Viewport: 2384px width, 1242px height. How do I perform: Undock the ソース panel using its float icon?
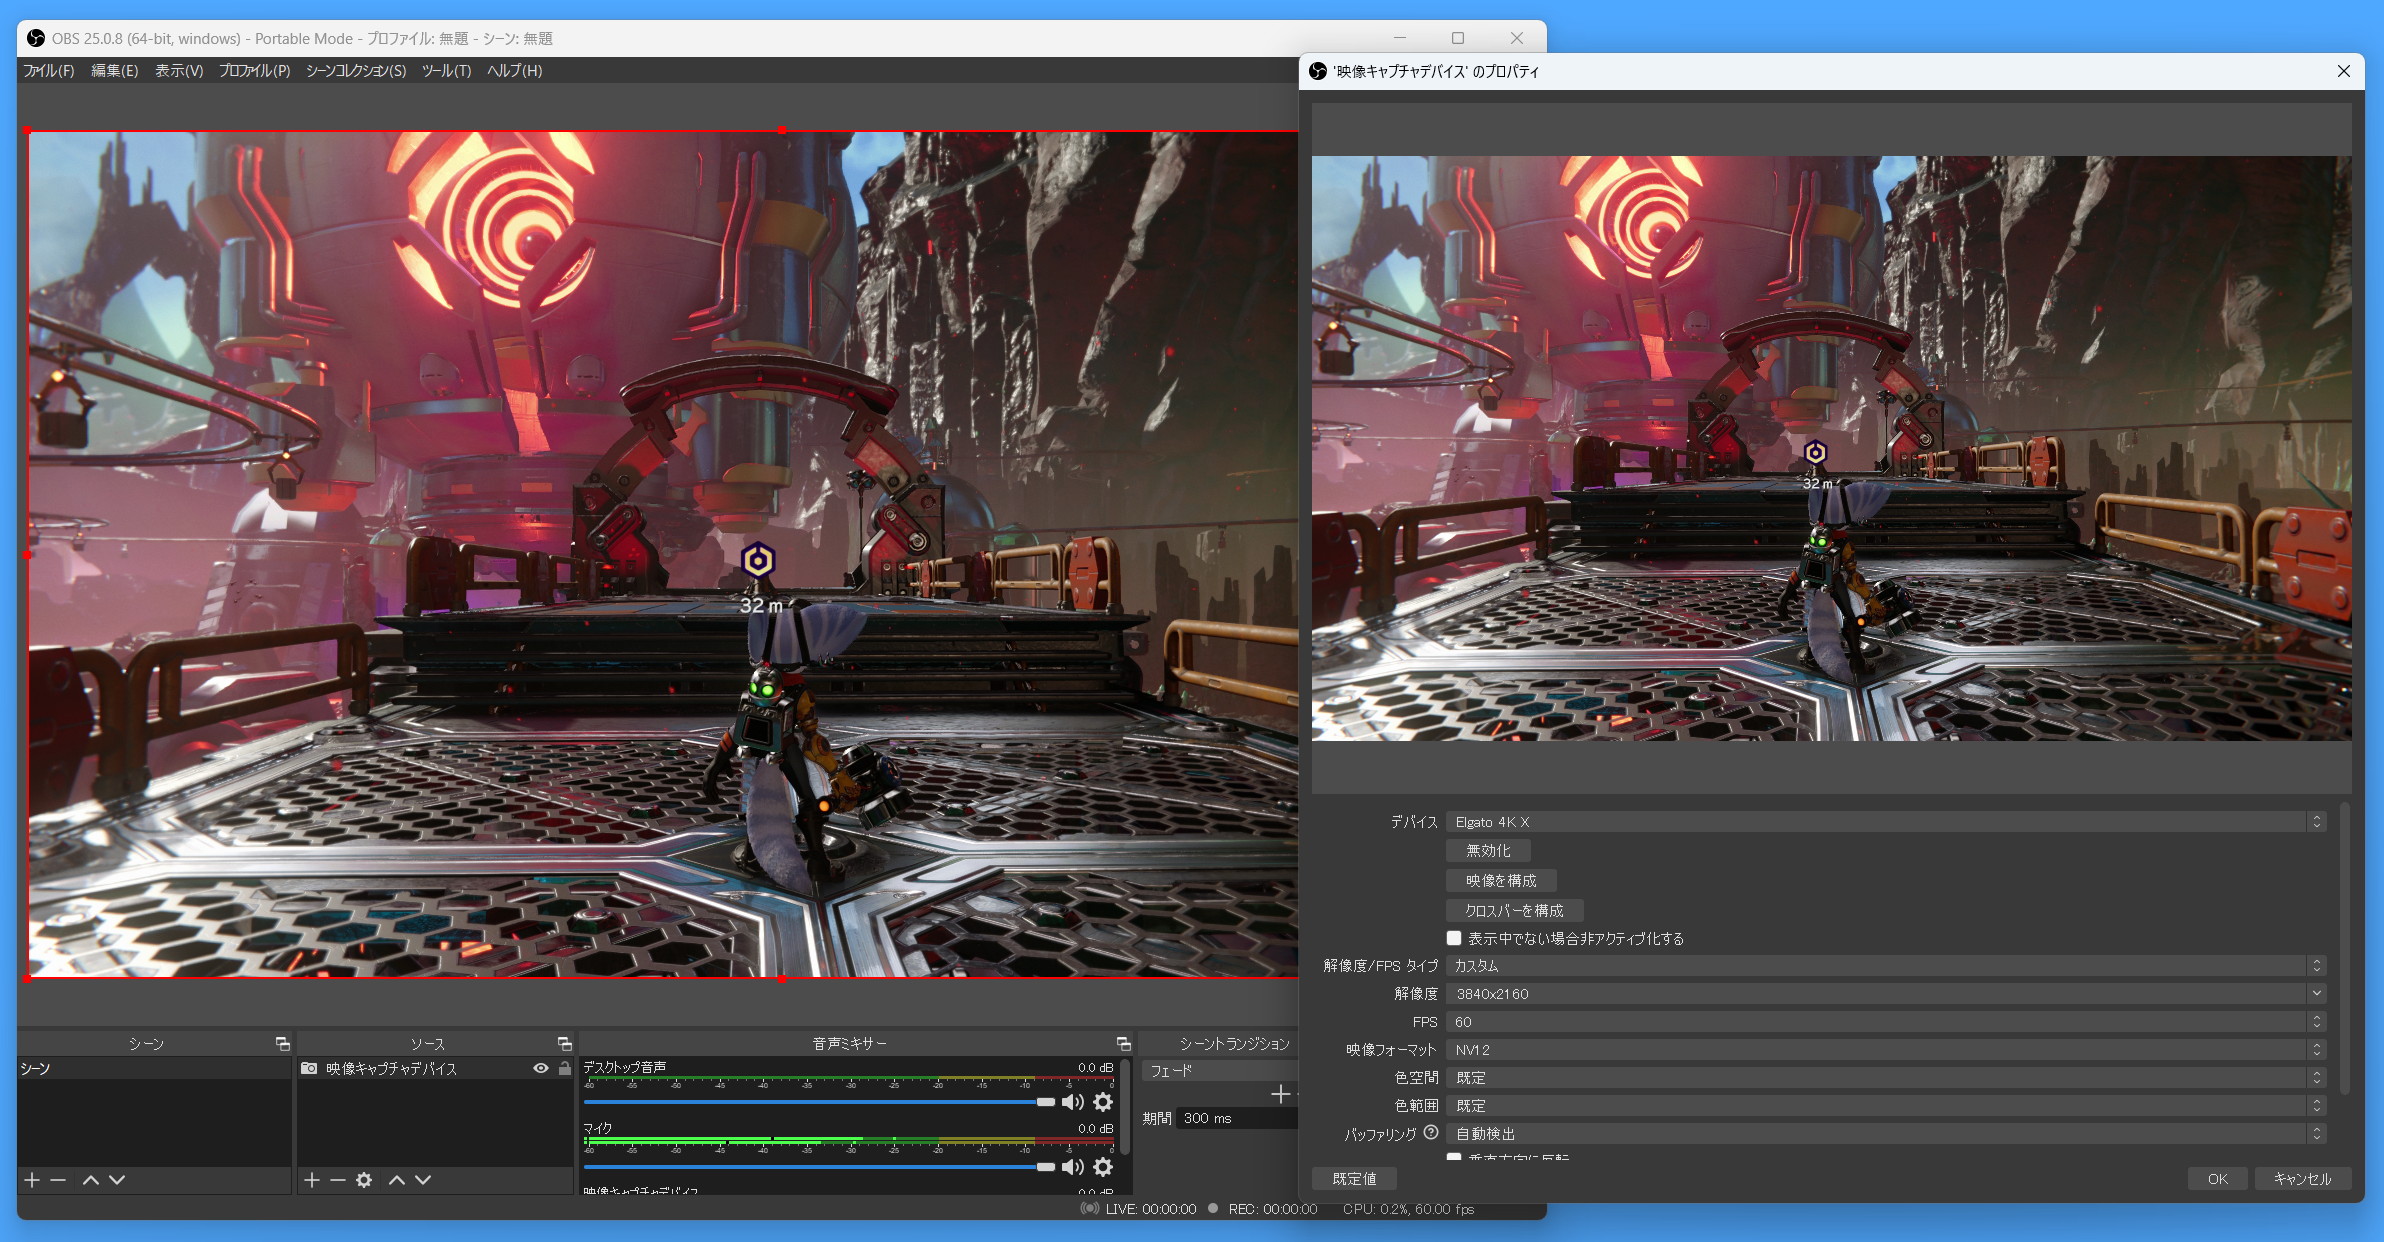pos(564,1044)
